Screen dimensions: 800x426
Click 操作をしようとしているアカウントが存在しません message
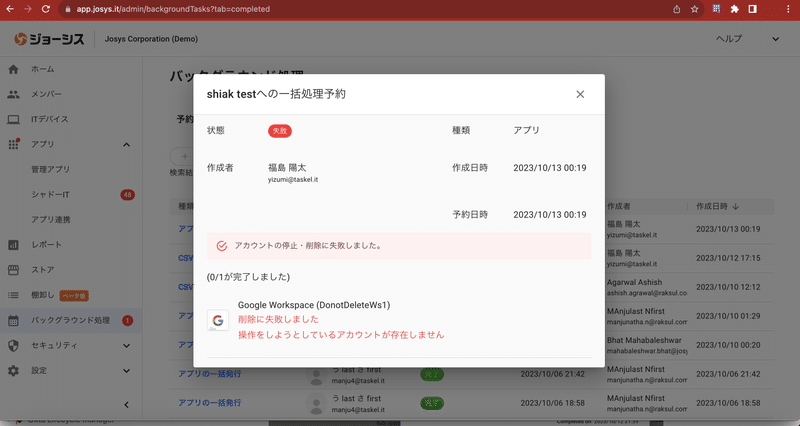[341, 335]
